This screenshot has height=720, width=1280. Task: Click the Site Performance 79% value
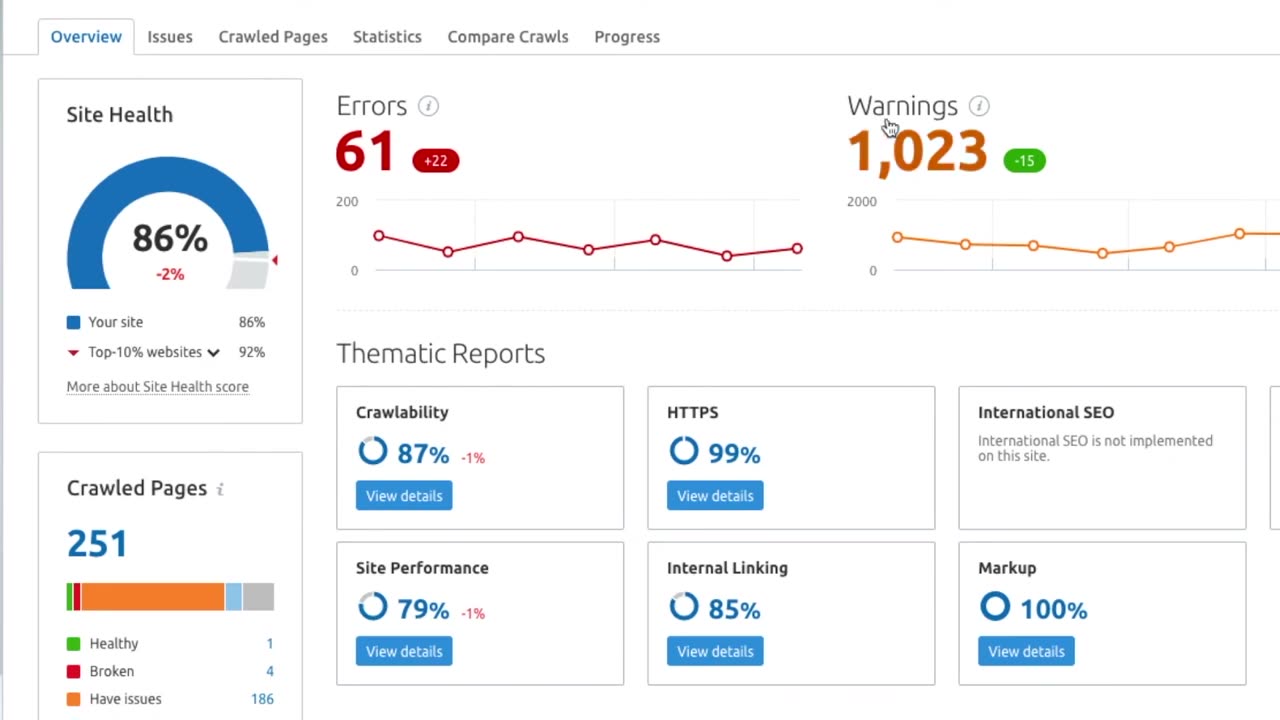(x=423, y=609)
